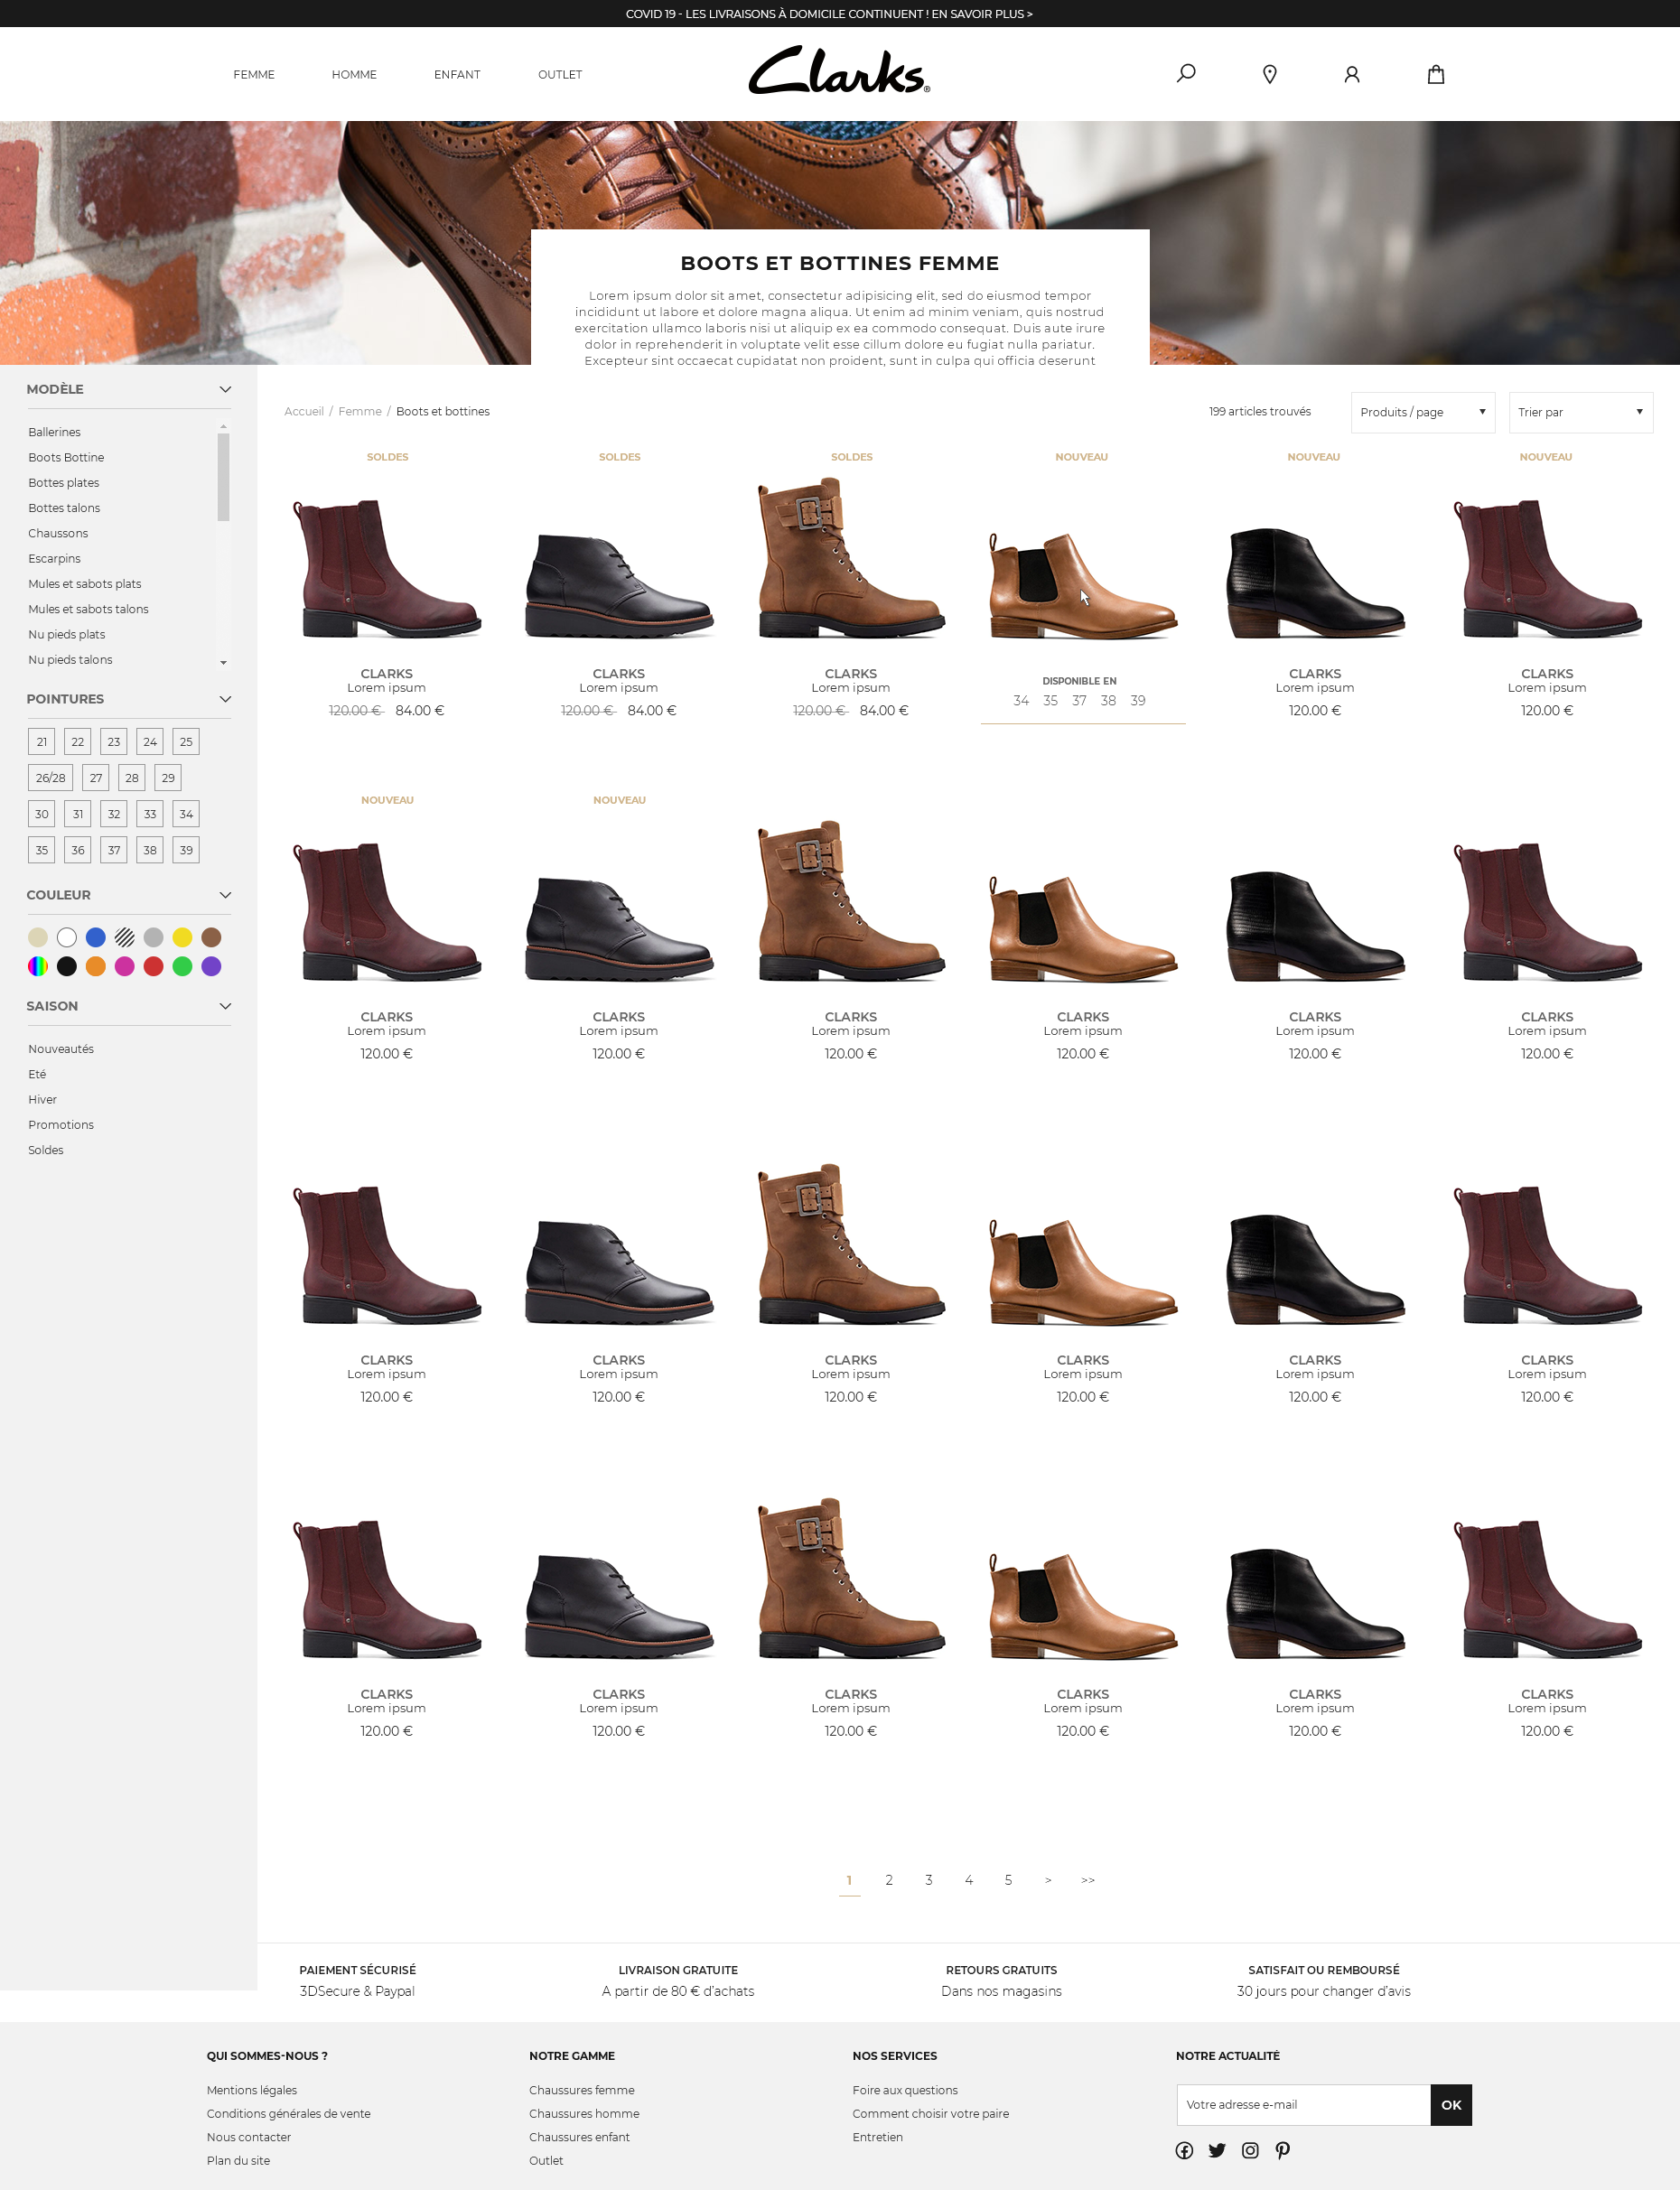
Task: Open Clarks Facebook page icon in footer
Action: tap(1184, 2150)
